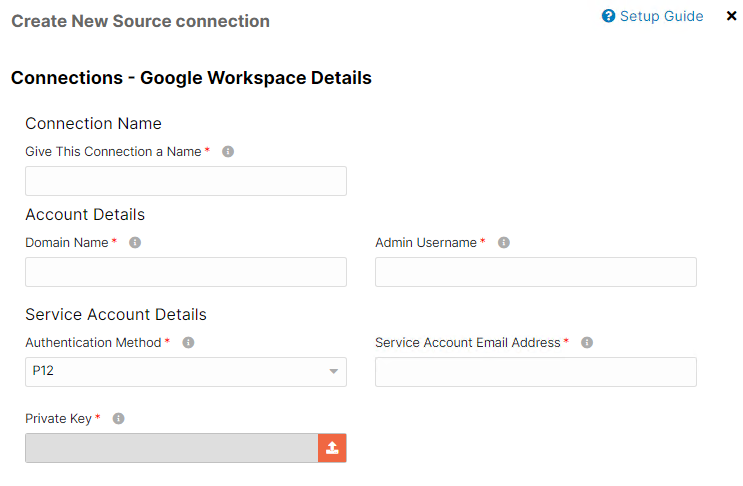
Task: Close the Create New Source connection dialog
Action: point(731,16)
